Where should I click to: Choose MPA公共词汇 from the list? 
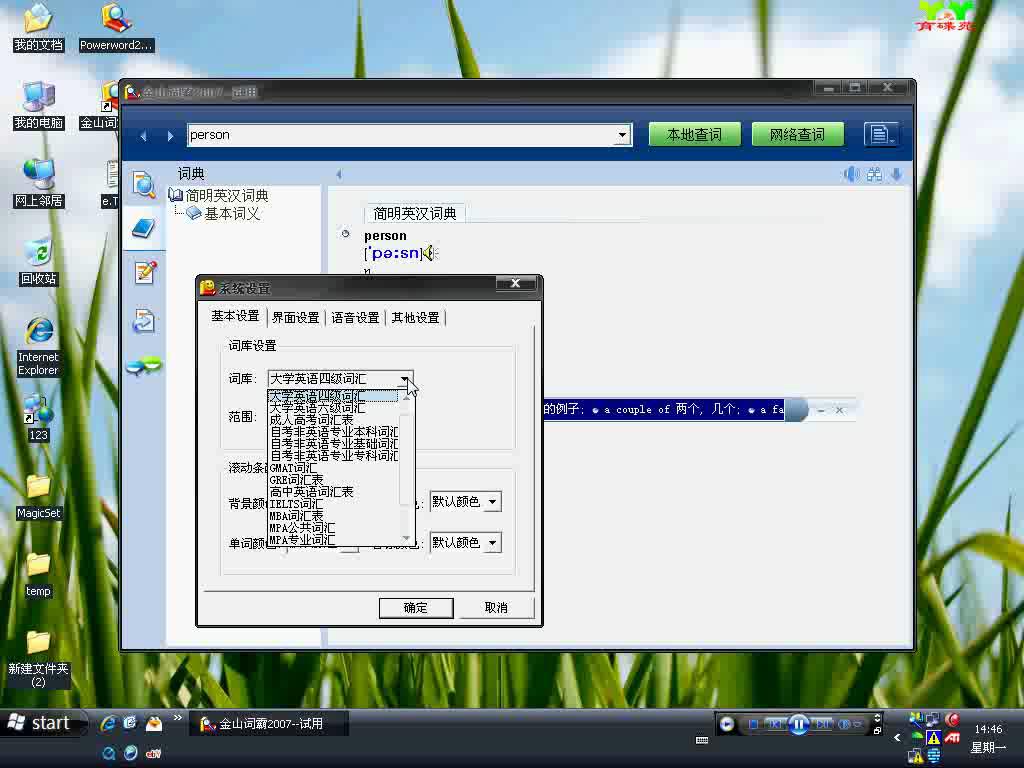[333, 528]
